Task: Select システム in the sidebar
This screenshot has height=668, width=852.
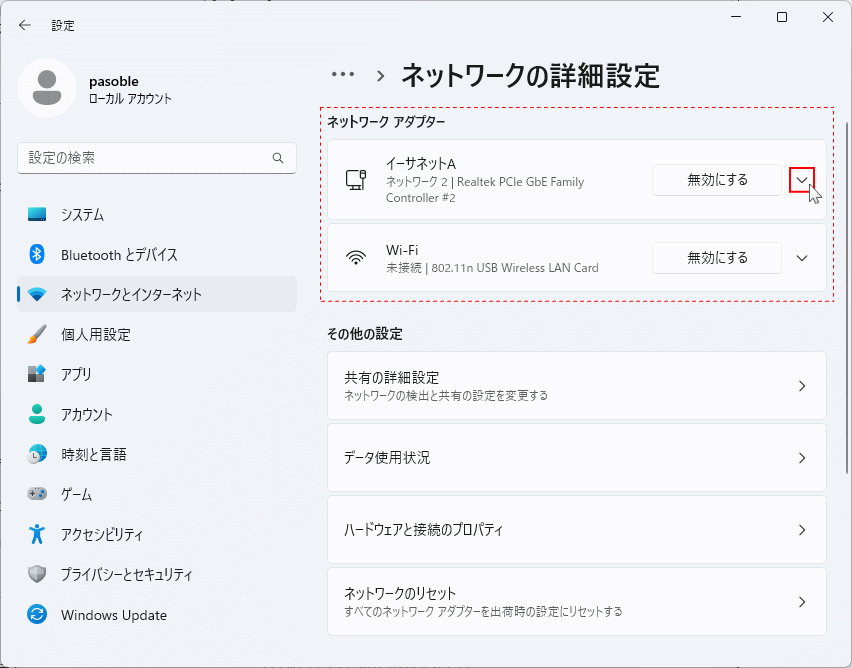Action: [x=90, y=214]
